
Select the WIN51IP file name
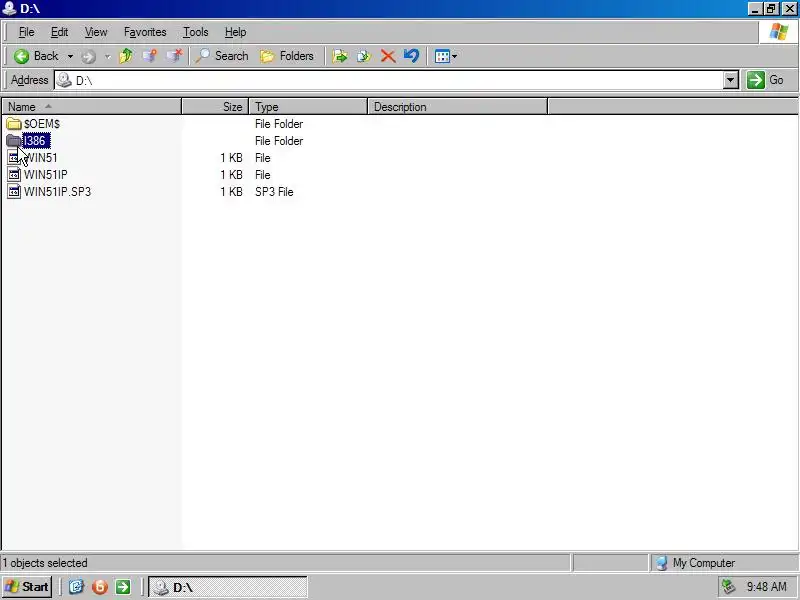coord(45,175)
